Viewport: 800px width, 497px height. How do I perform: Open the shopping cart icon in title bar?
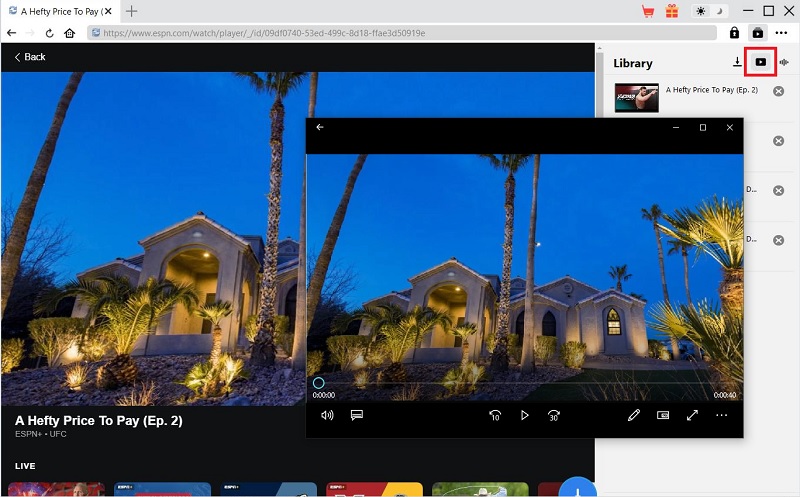pos(648,11)
